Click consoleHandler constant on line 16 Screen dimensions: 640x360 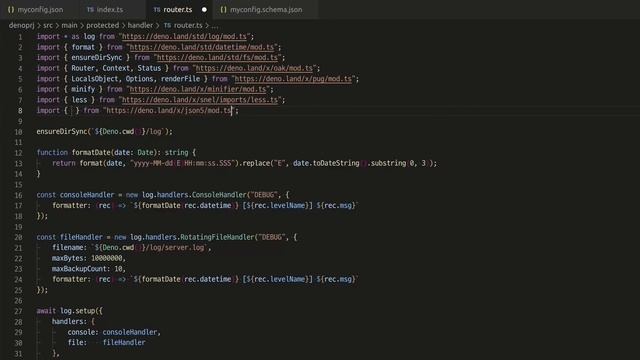pos(87,195)
